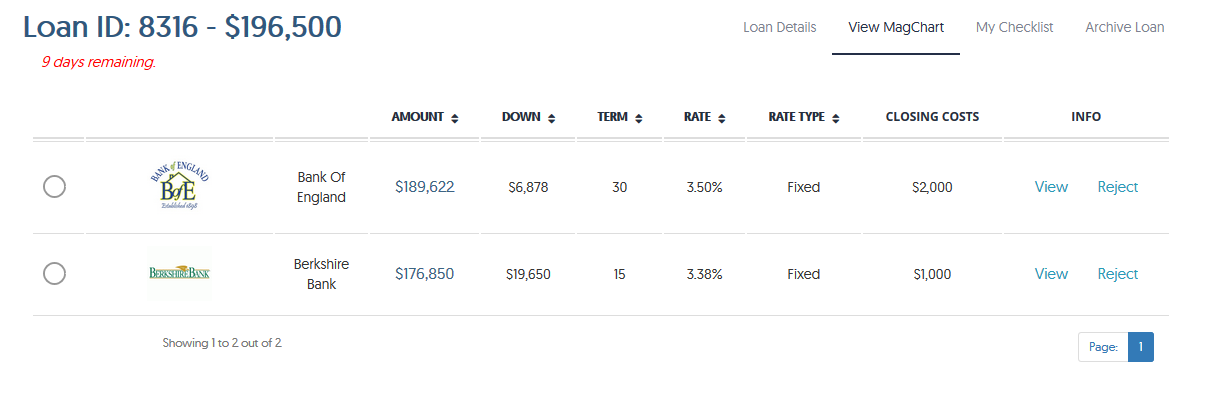Click the $2,000 closing costs cell
Viewport: 1220px width, 394px height.
932,187
